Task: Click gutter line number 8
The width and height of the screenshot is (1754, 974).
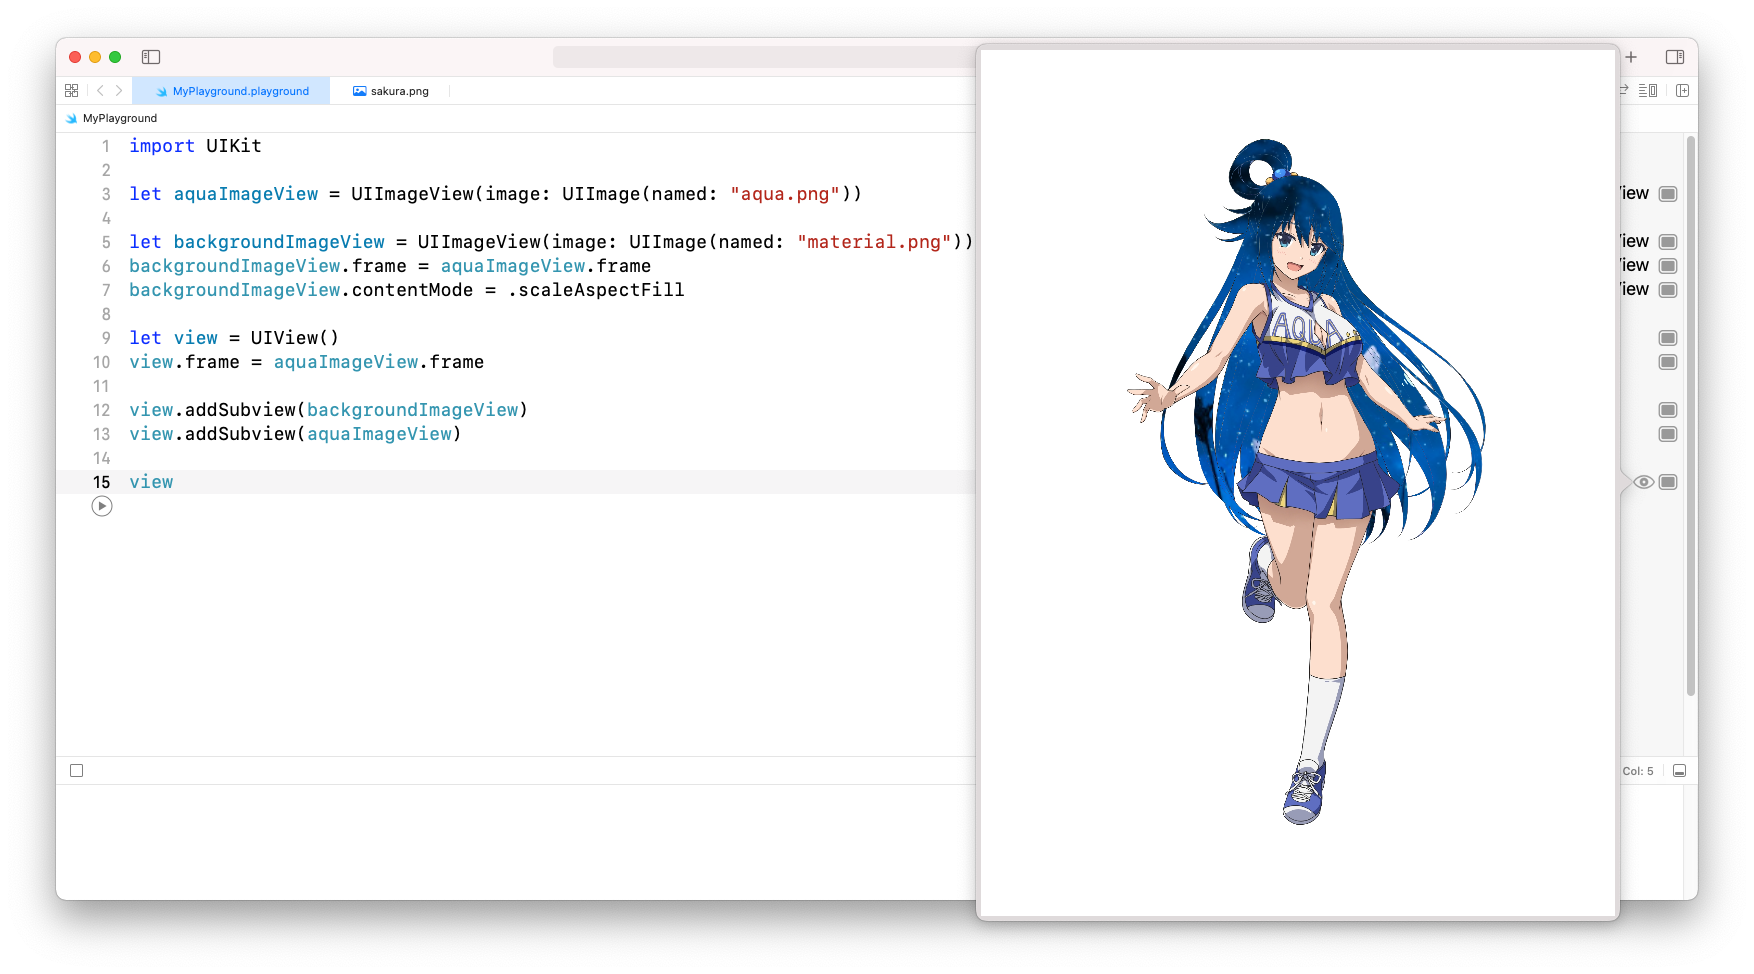Action: point(105,314)
